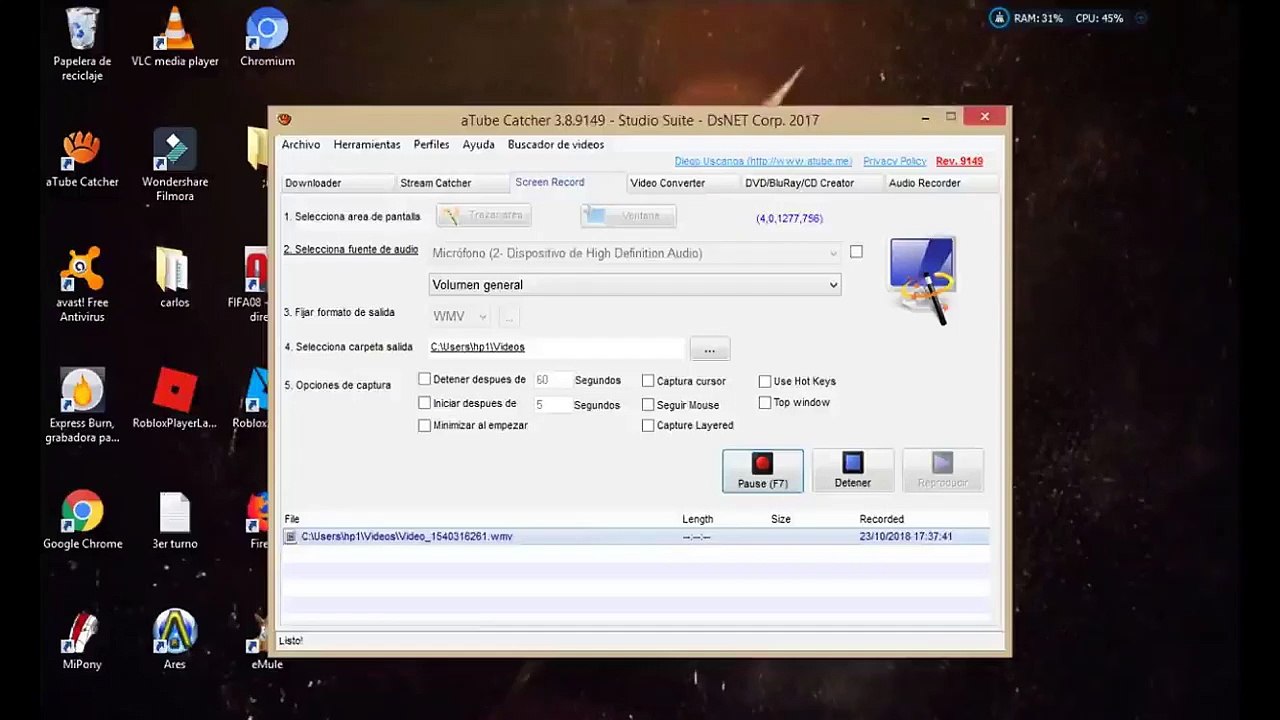Check Capture Layered option
Screen dimensions: 1280x720
pos(648,425)
